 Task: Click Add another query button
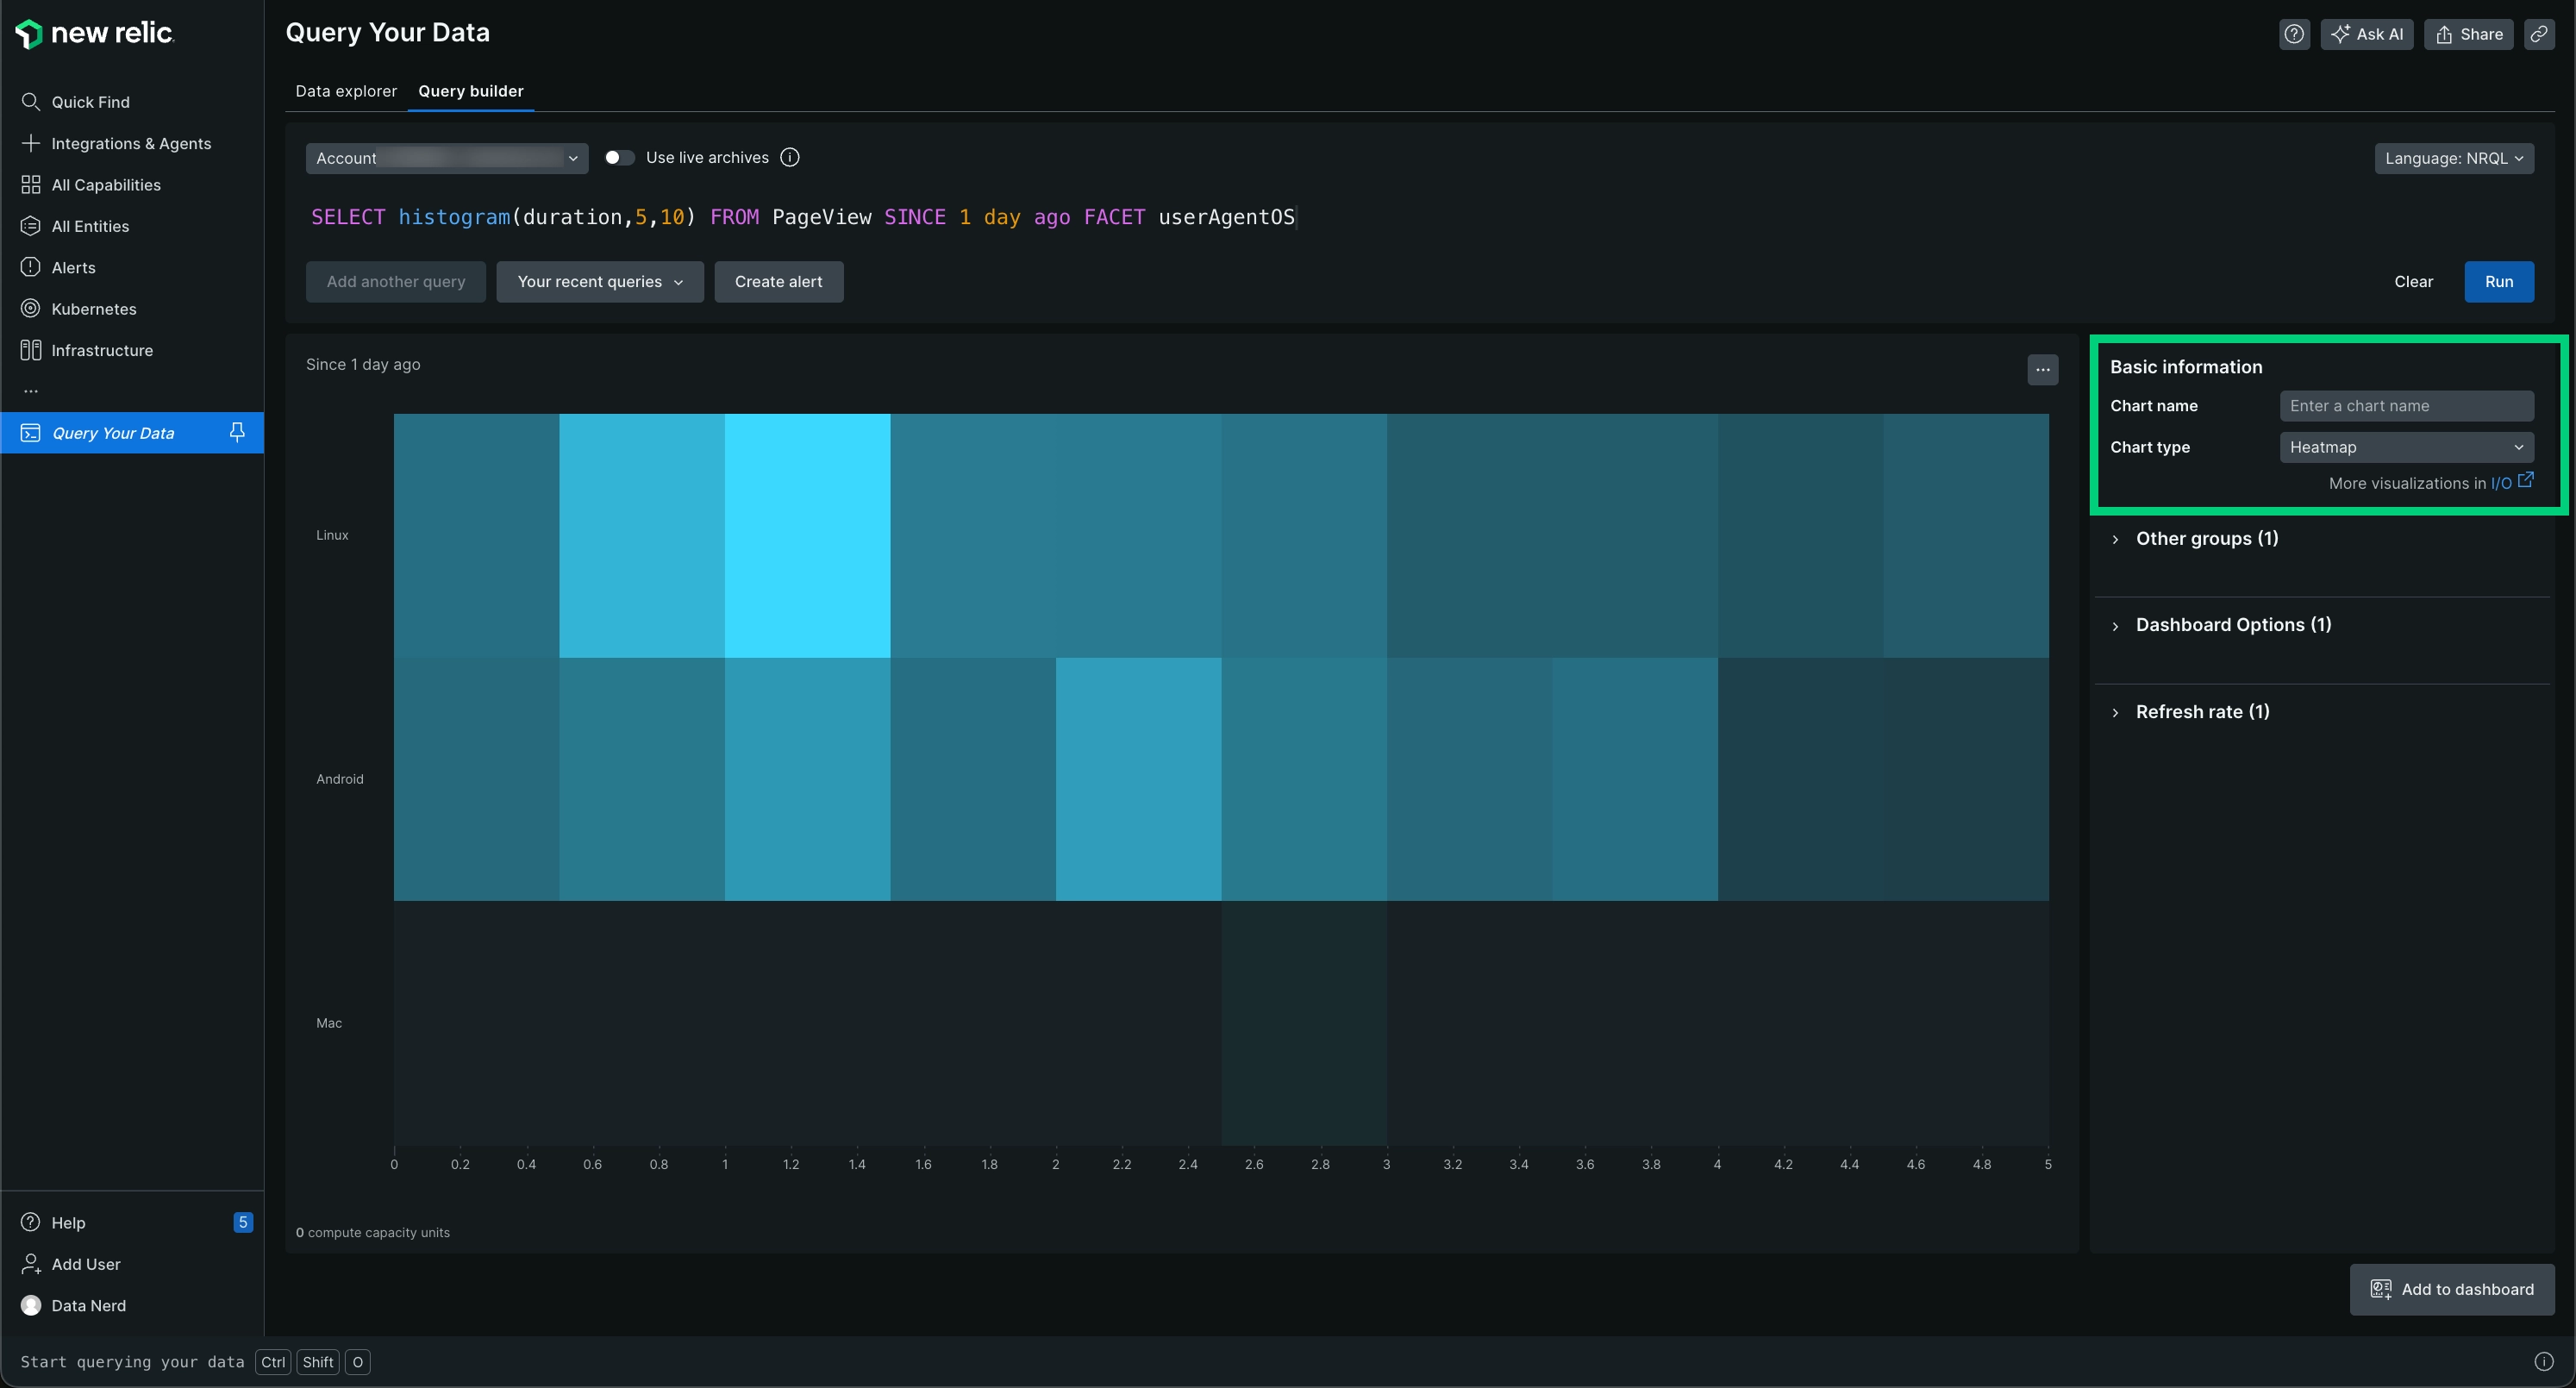pyautogui.click(x=396, y=282)
